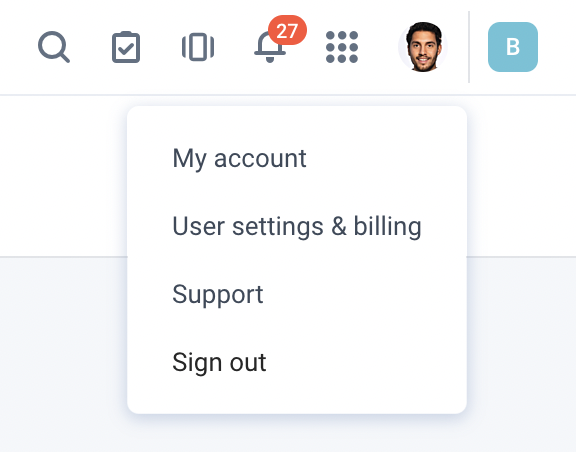Go to billing settings menu link

297,226
